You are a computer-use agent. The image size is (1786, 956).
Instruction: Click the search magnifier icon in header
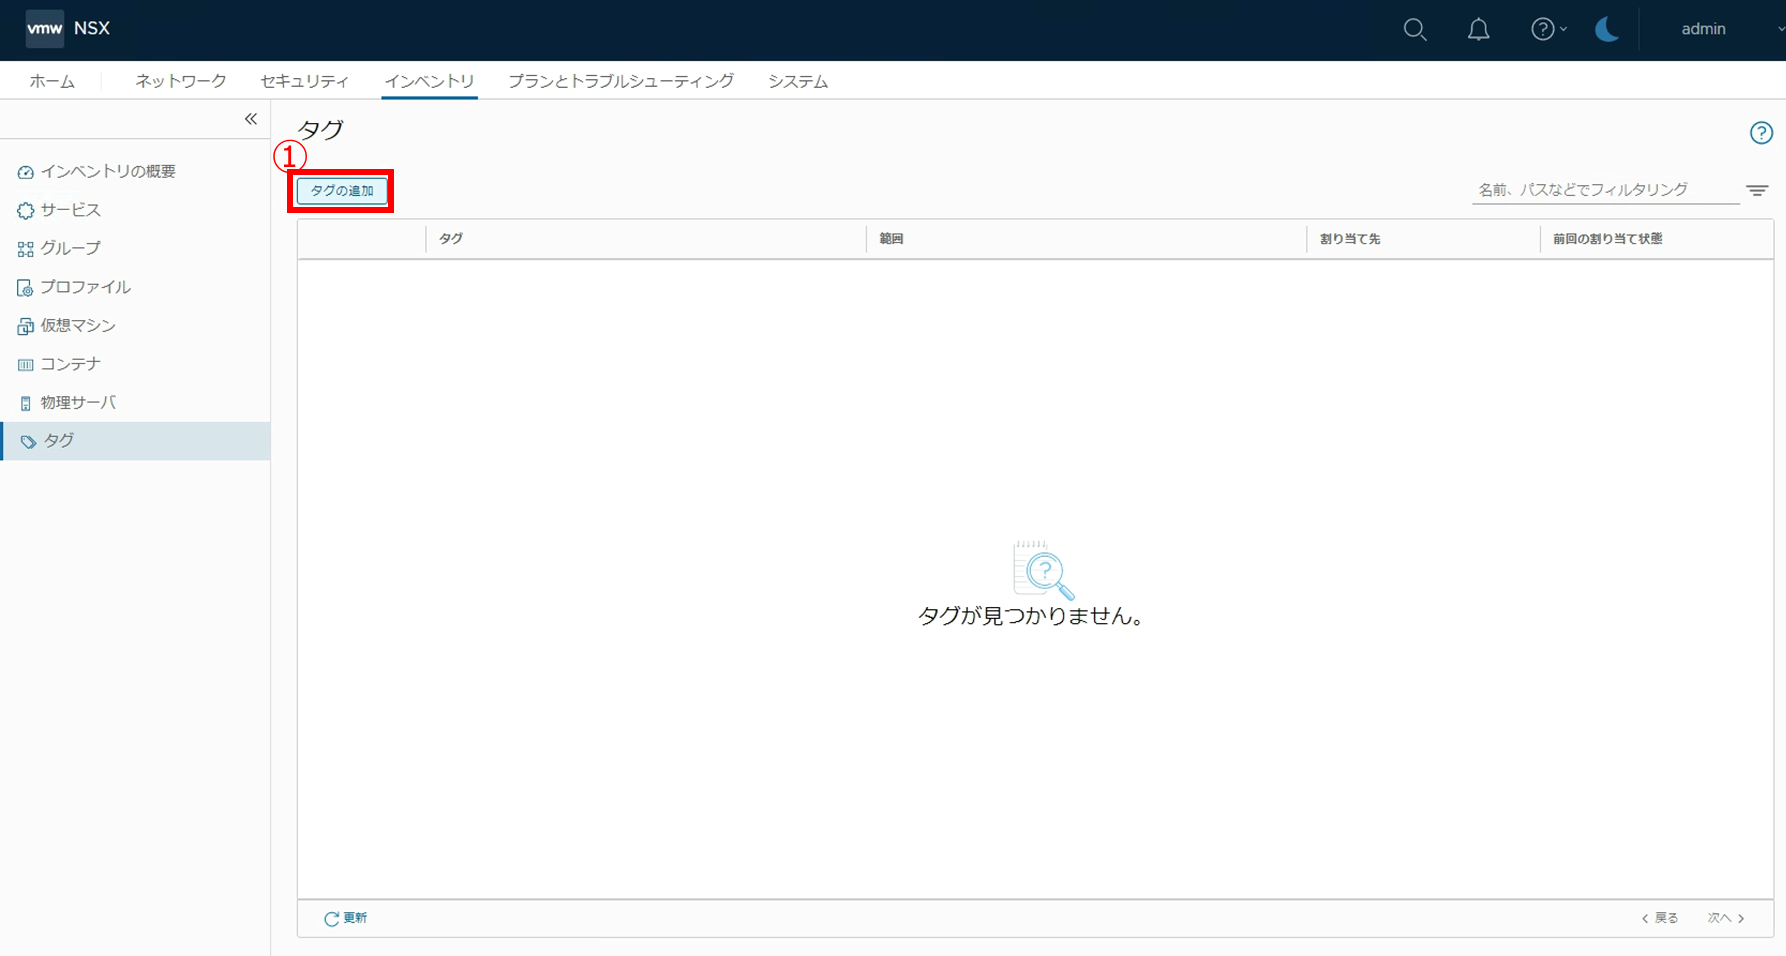click(1414, 30)
